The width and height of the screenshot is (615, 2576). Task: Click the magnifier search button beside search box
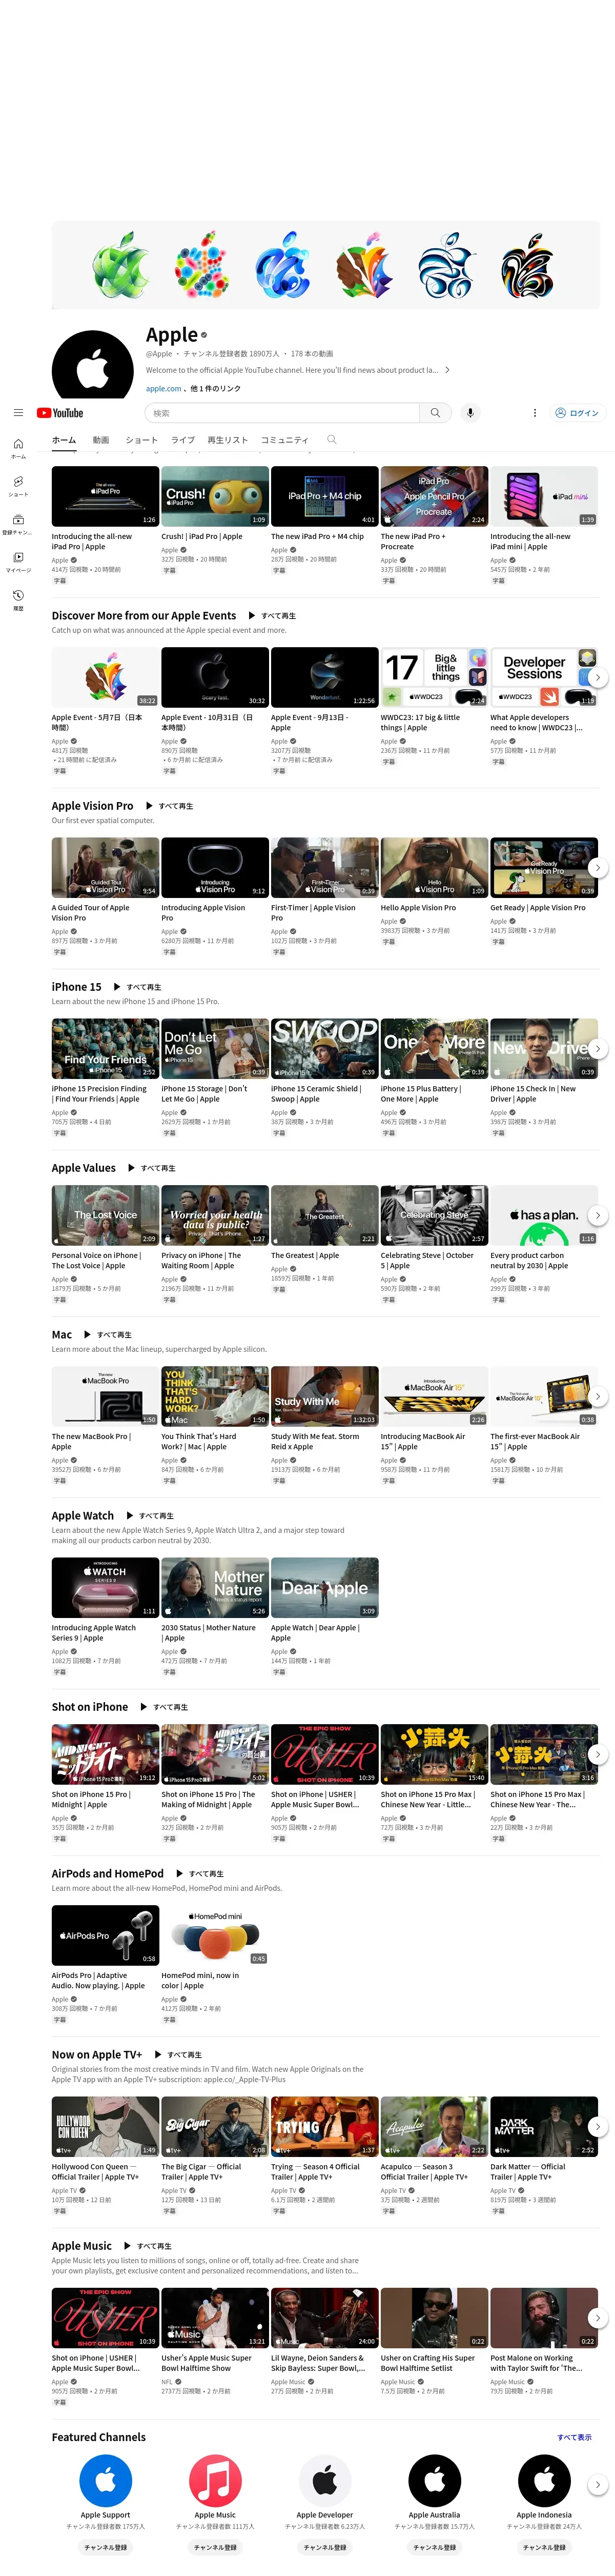(x=435, y=413)
